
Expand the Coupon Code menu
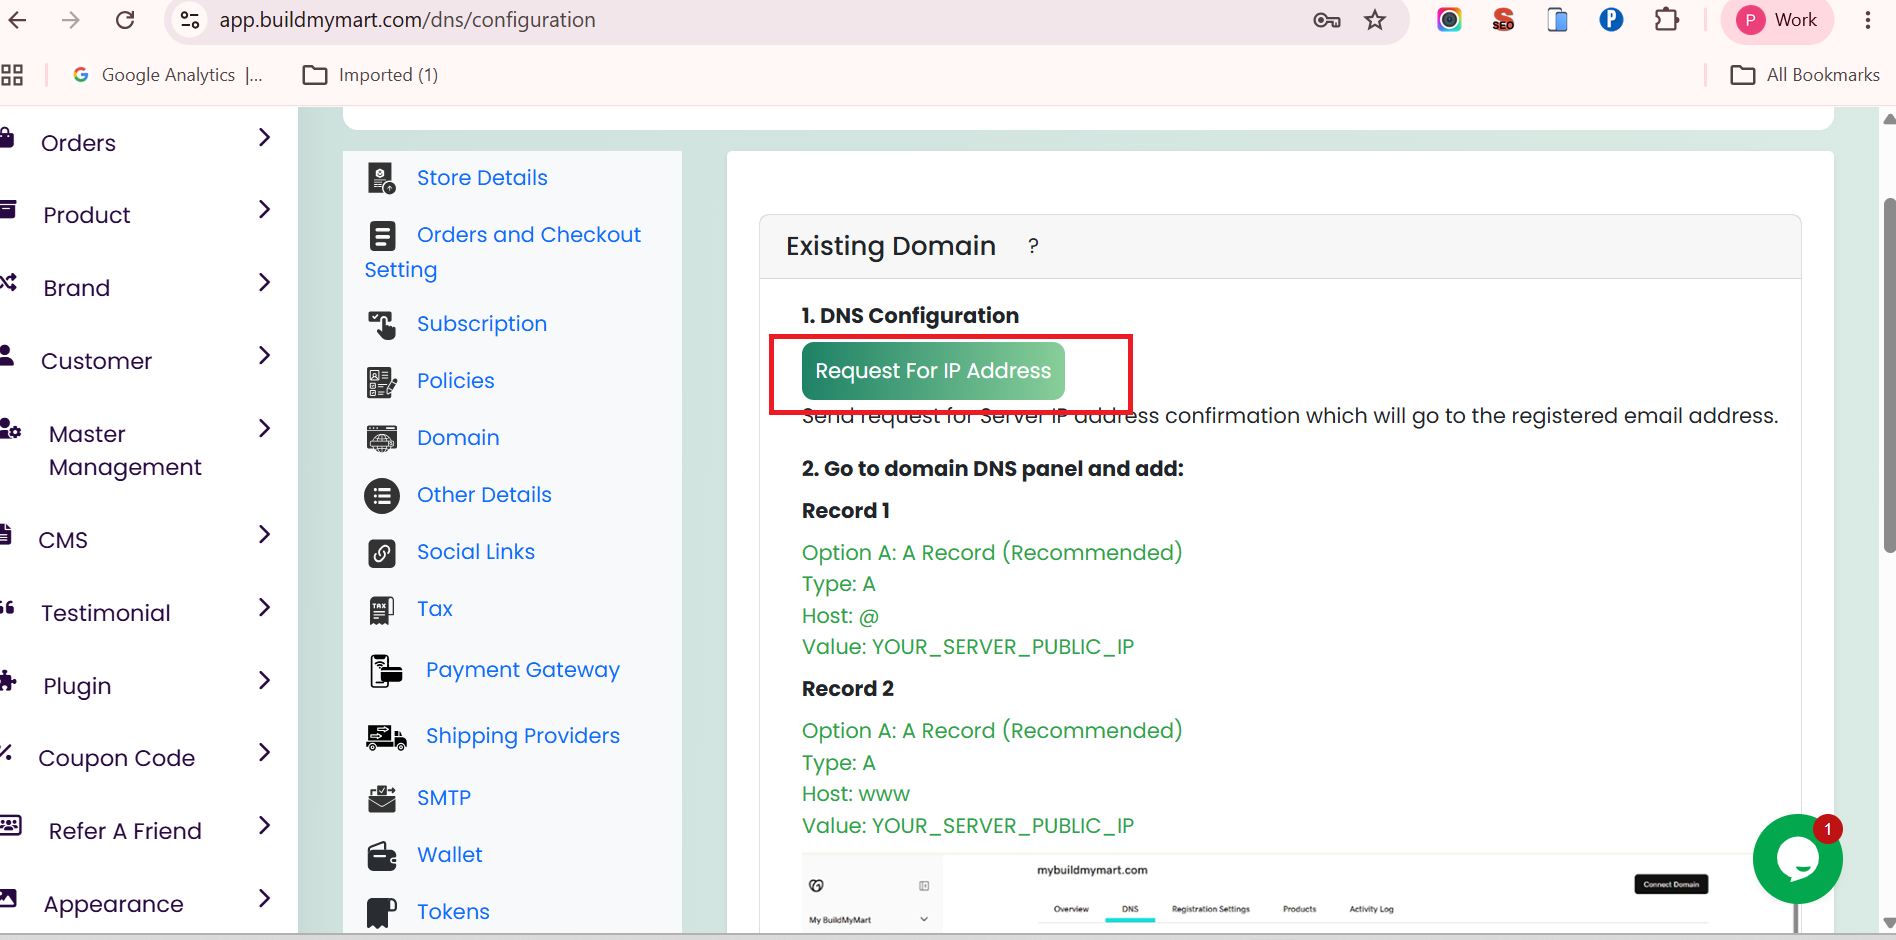click(x=264, y=753)
